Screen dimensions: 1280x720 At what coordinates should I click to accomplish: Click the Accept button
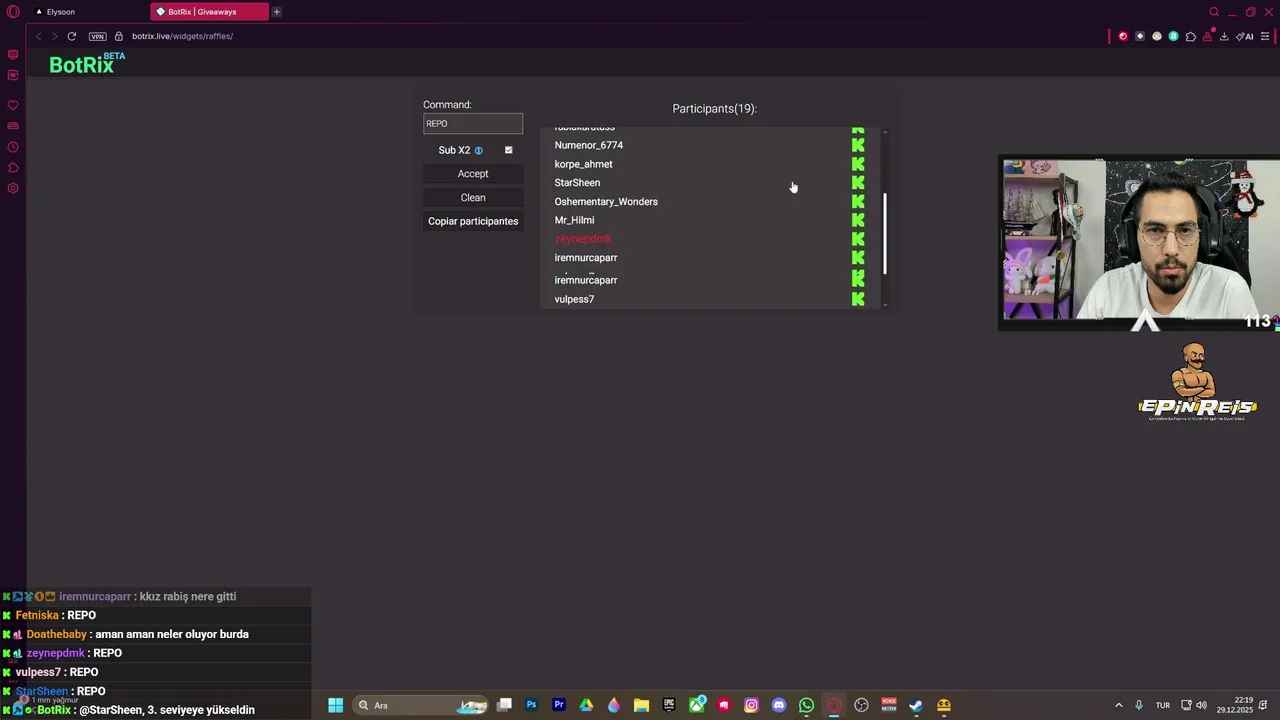[x=473, y=174]
